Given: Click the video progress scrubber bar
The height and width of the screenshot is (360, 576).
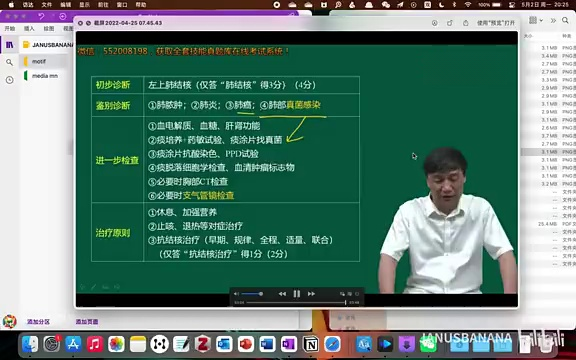Looking at the screenshot, I should (296, 303).
